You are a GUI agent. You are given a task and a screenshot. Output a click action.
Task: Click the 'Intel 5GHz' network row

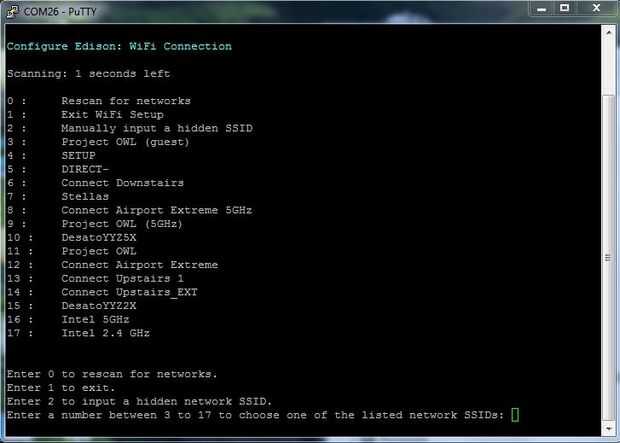[x=68, y=319]
